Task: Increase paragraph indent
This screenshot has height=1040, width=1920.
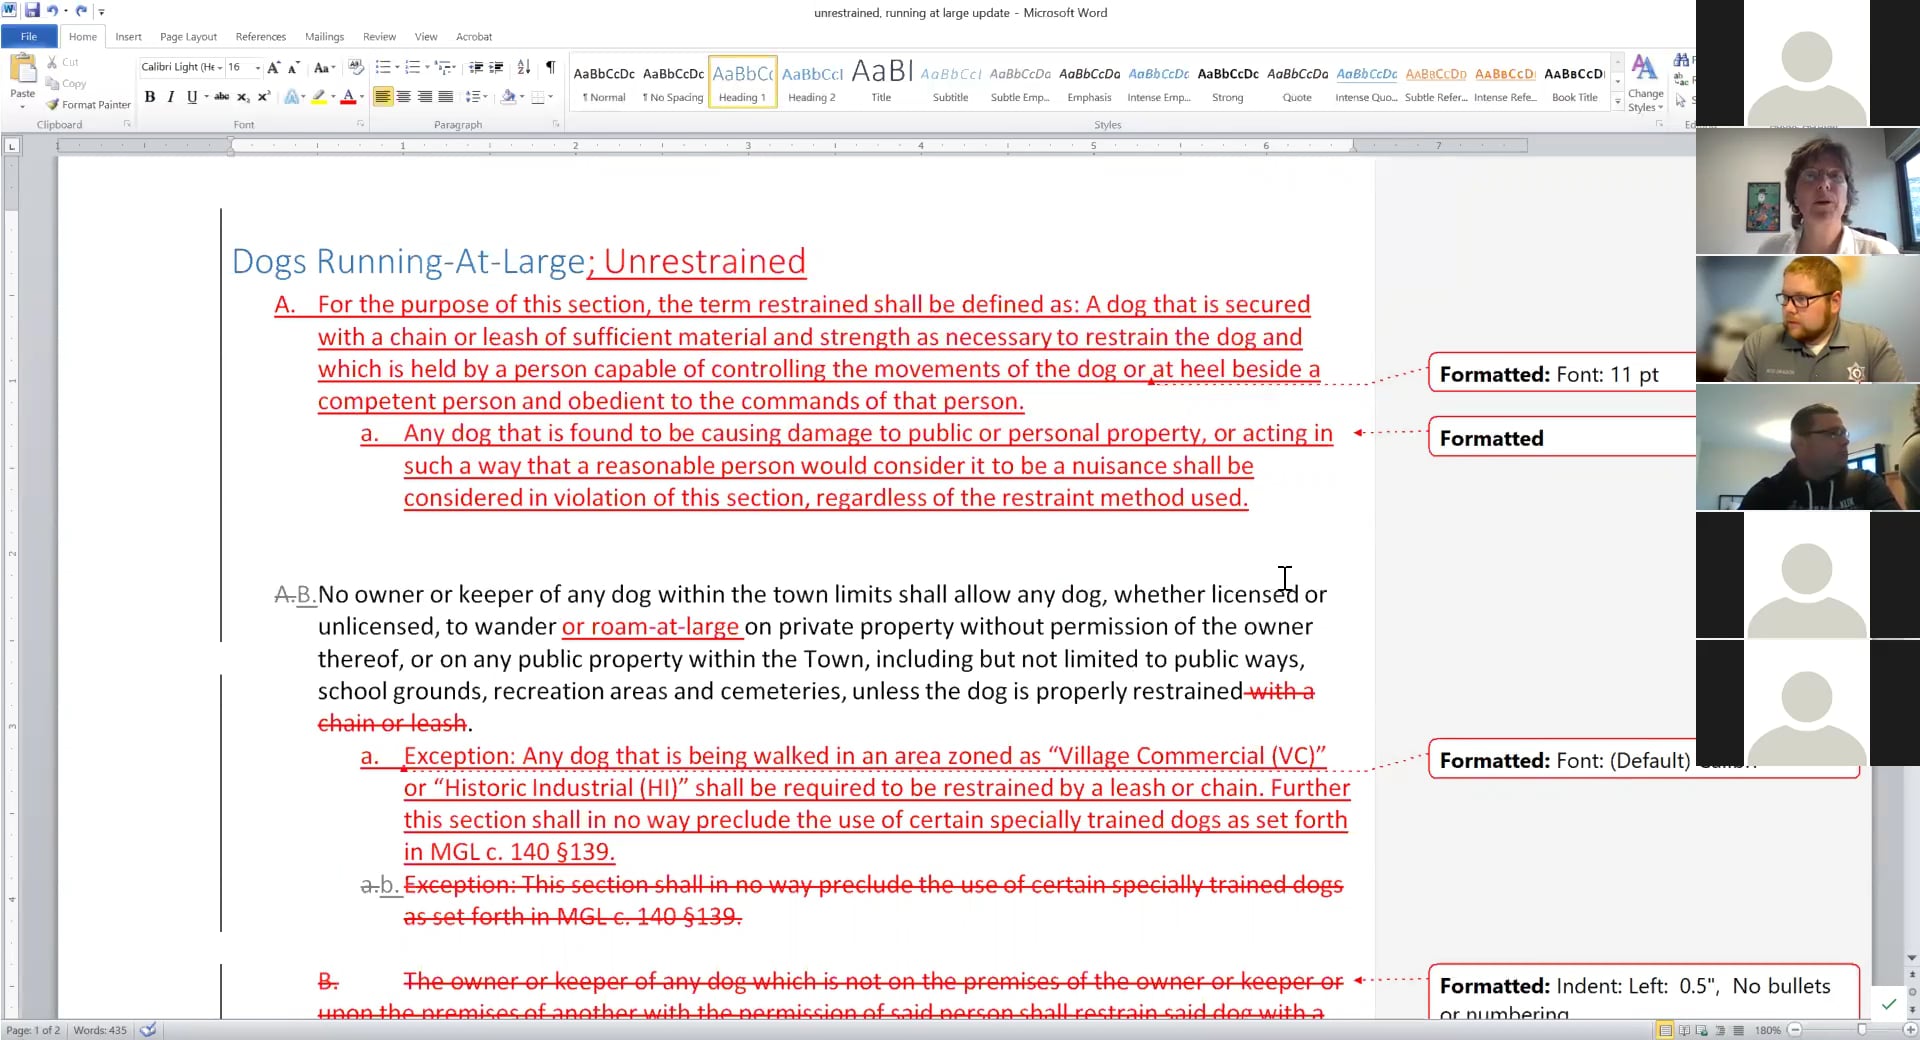Action: click(x=496, y=68)
